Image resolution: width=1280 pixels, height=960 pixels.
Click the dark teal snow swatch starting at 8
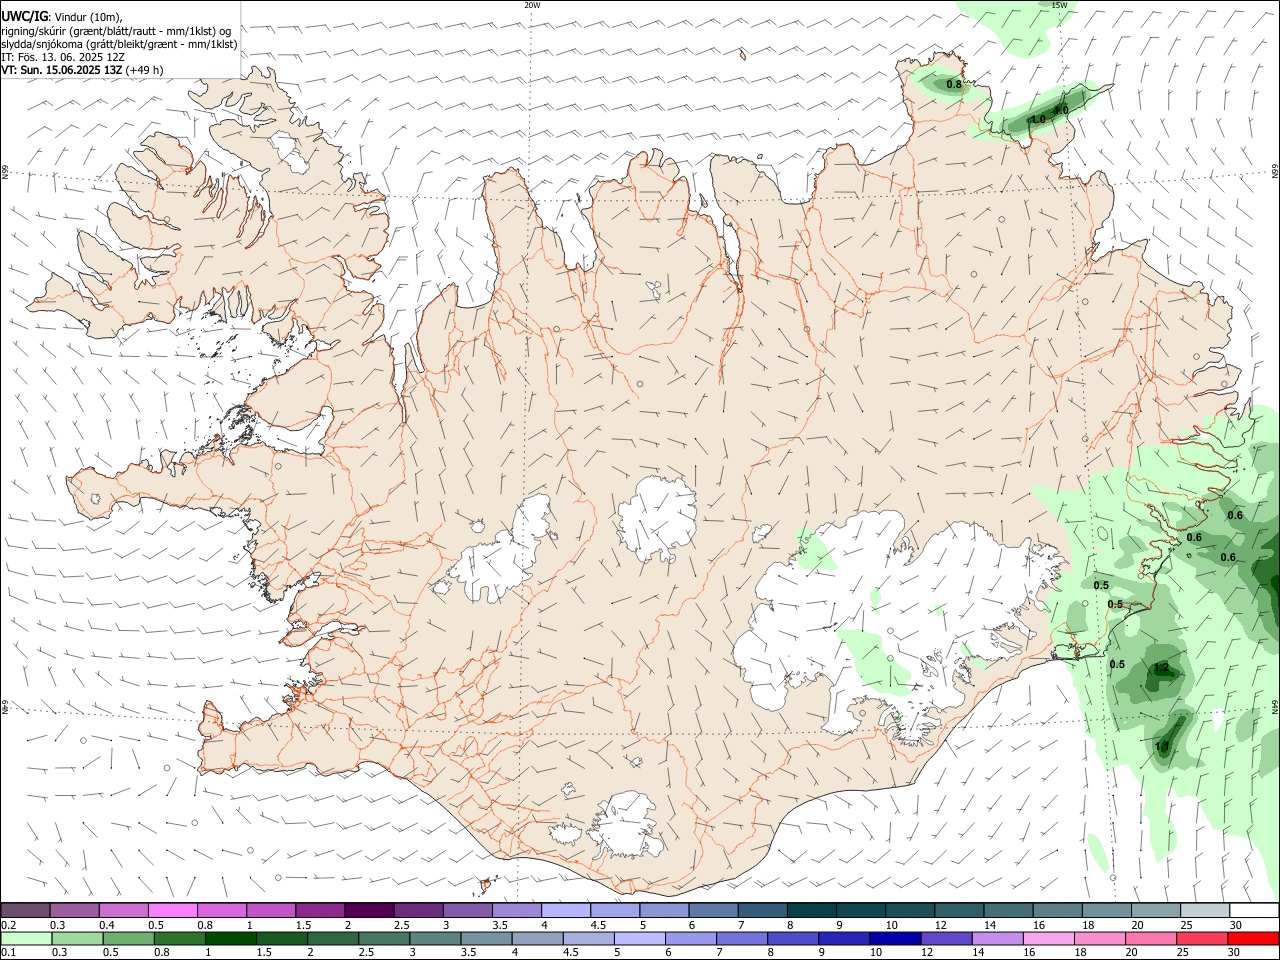tap(810, 911)
